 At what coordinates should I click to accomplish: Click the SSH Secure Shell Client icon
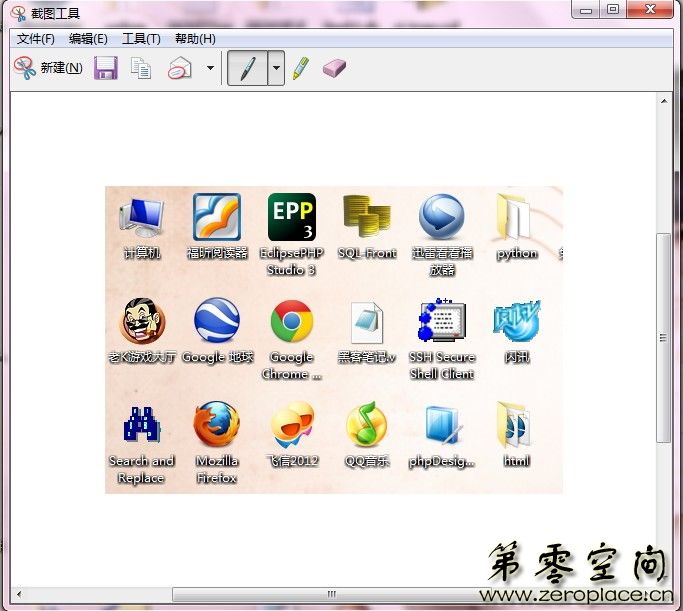point(442,320)
